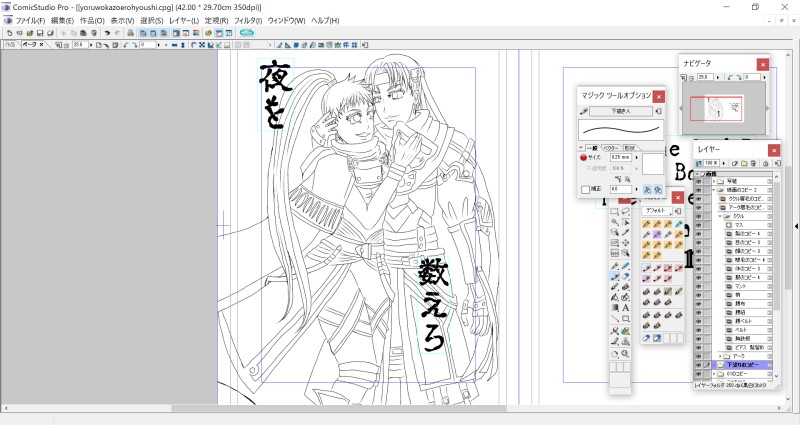Open the レイヤー(L) menu
Viewport: 800px width, 425px height.
[184, 20]
